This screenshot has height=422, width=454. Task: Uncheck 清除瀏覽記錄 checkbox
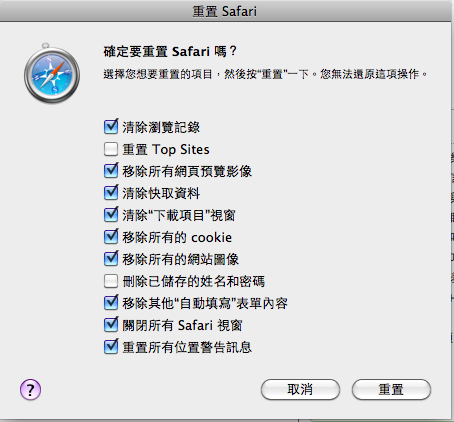111,127
